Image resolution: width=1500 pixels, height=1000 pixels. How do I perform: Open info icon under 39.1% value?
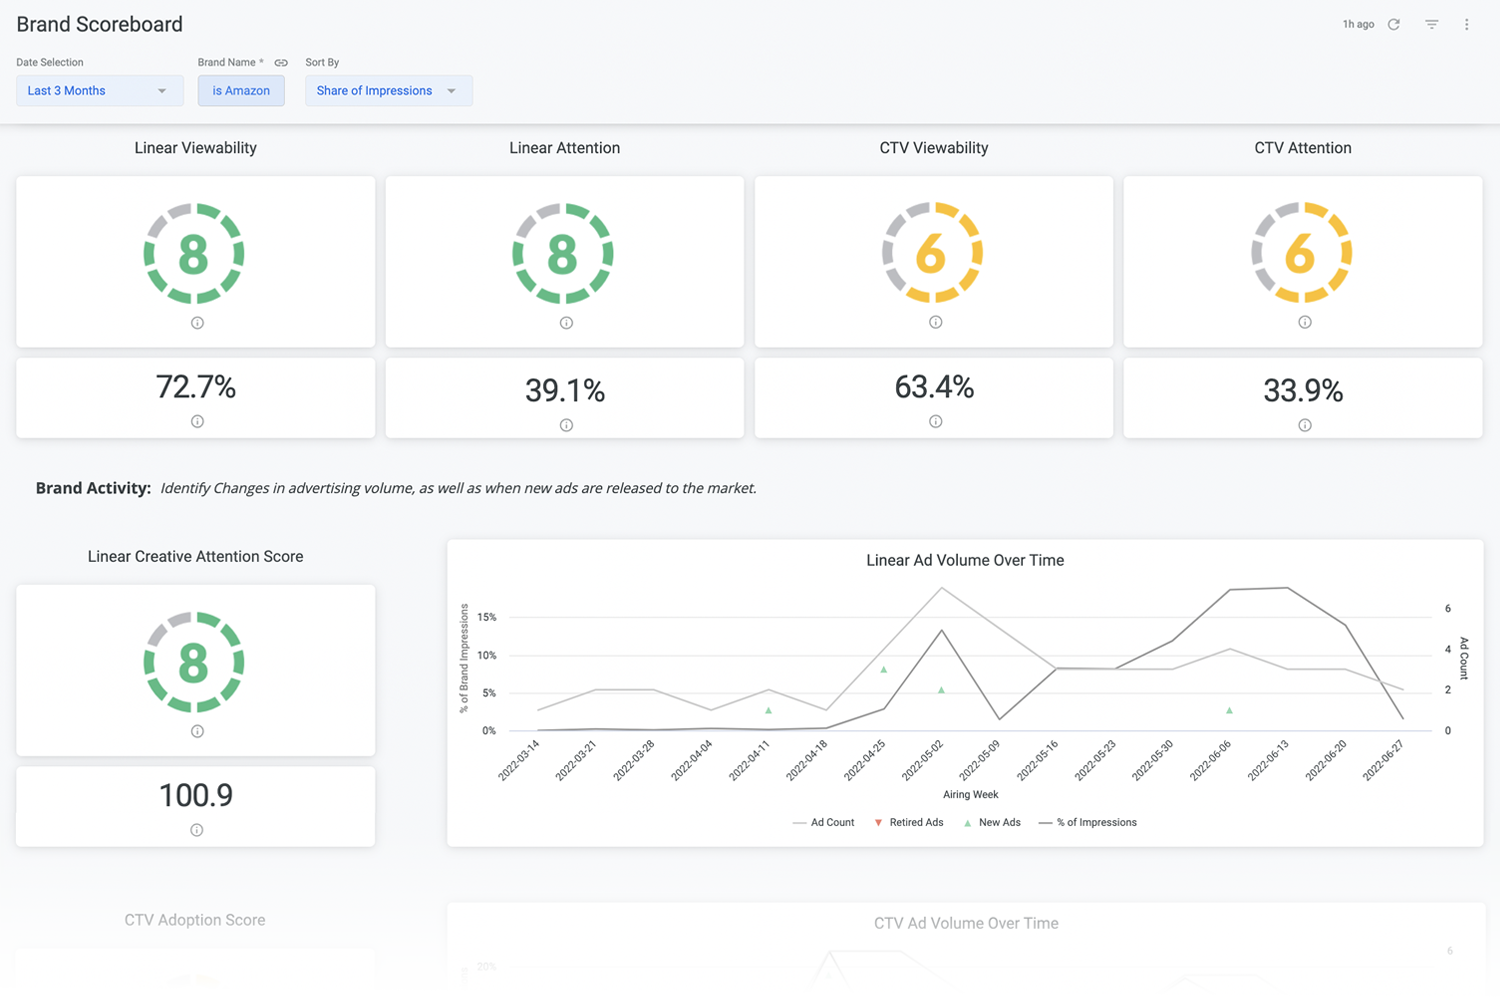[566, 425]
